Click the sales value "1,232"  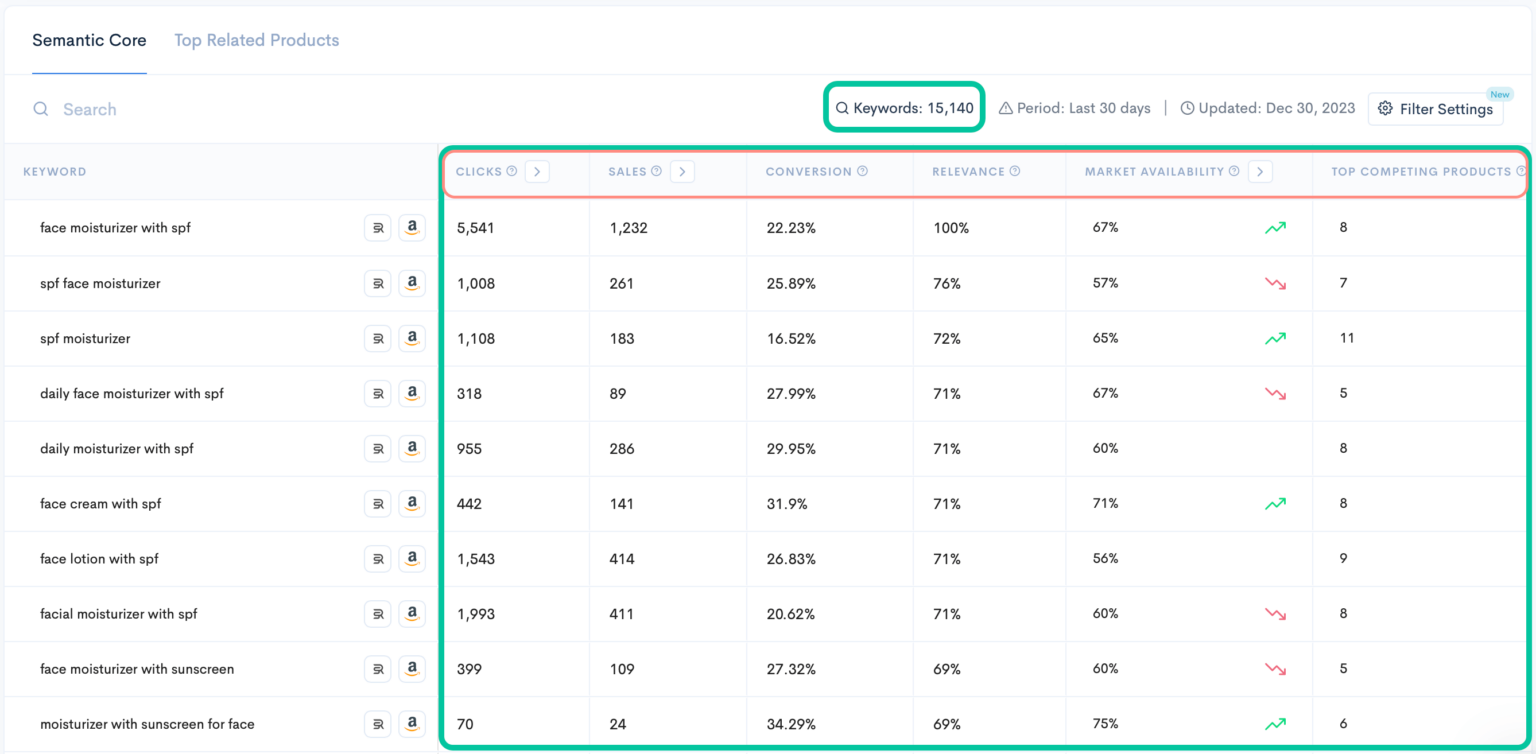(x=628, y=228)
